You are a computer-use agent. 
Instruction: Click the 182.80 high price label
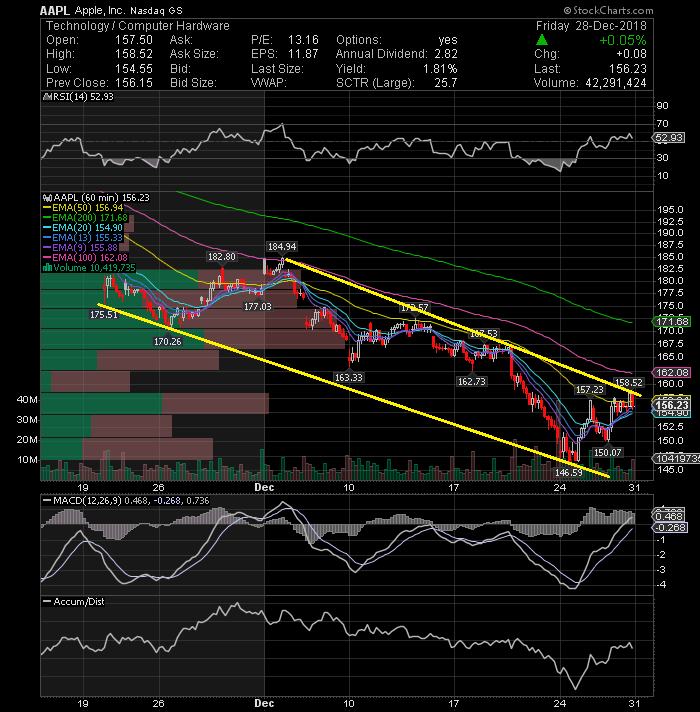tap(222, 257)
